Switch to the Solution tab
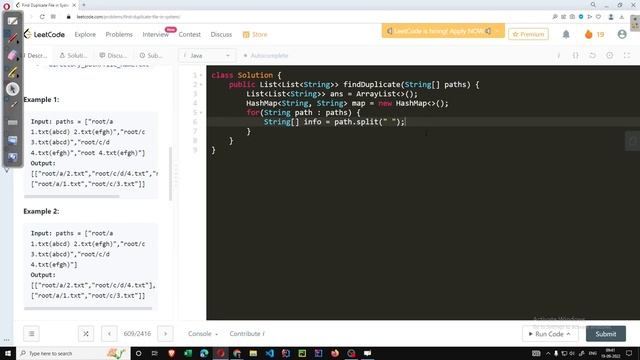640x360 pixels. (73, 56)
